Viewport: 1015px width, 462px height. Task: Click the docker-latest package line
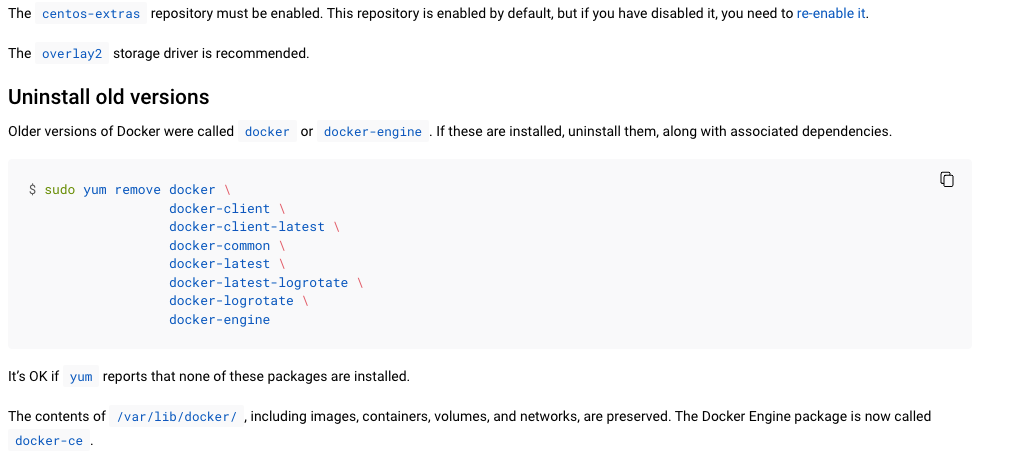pyautogui.click(x=219, y=264)
